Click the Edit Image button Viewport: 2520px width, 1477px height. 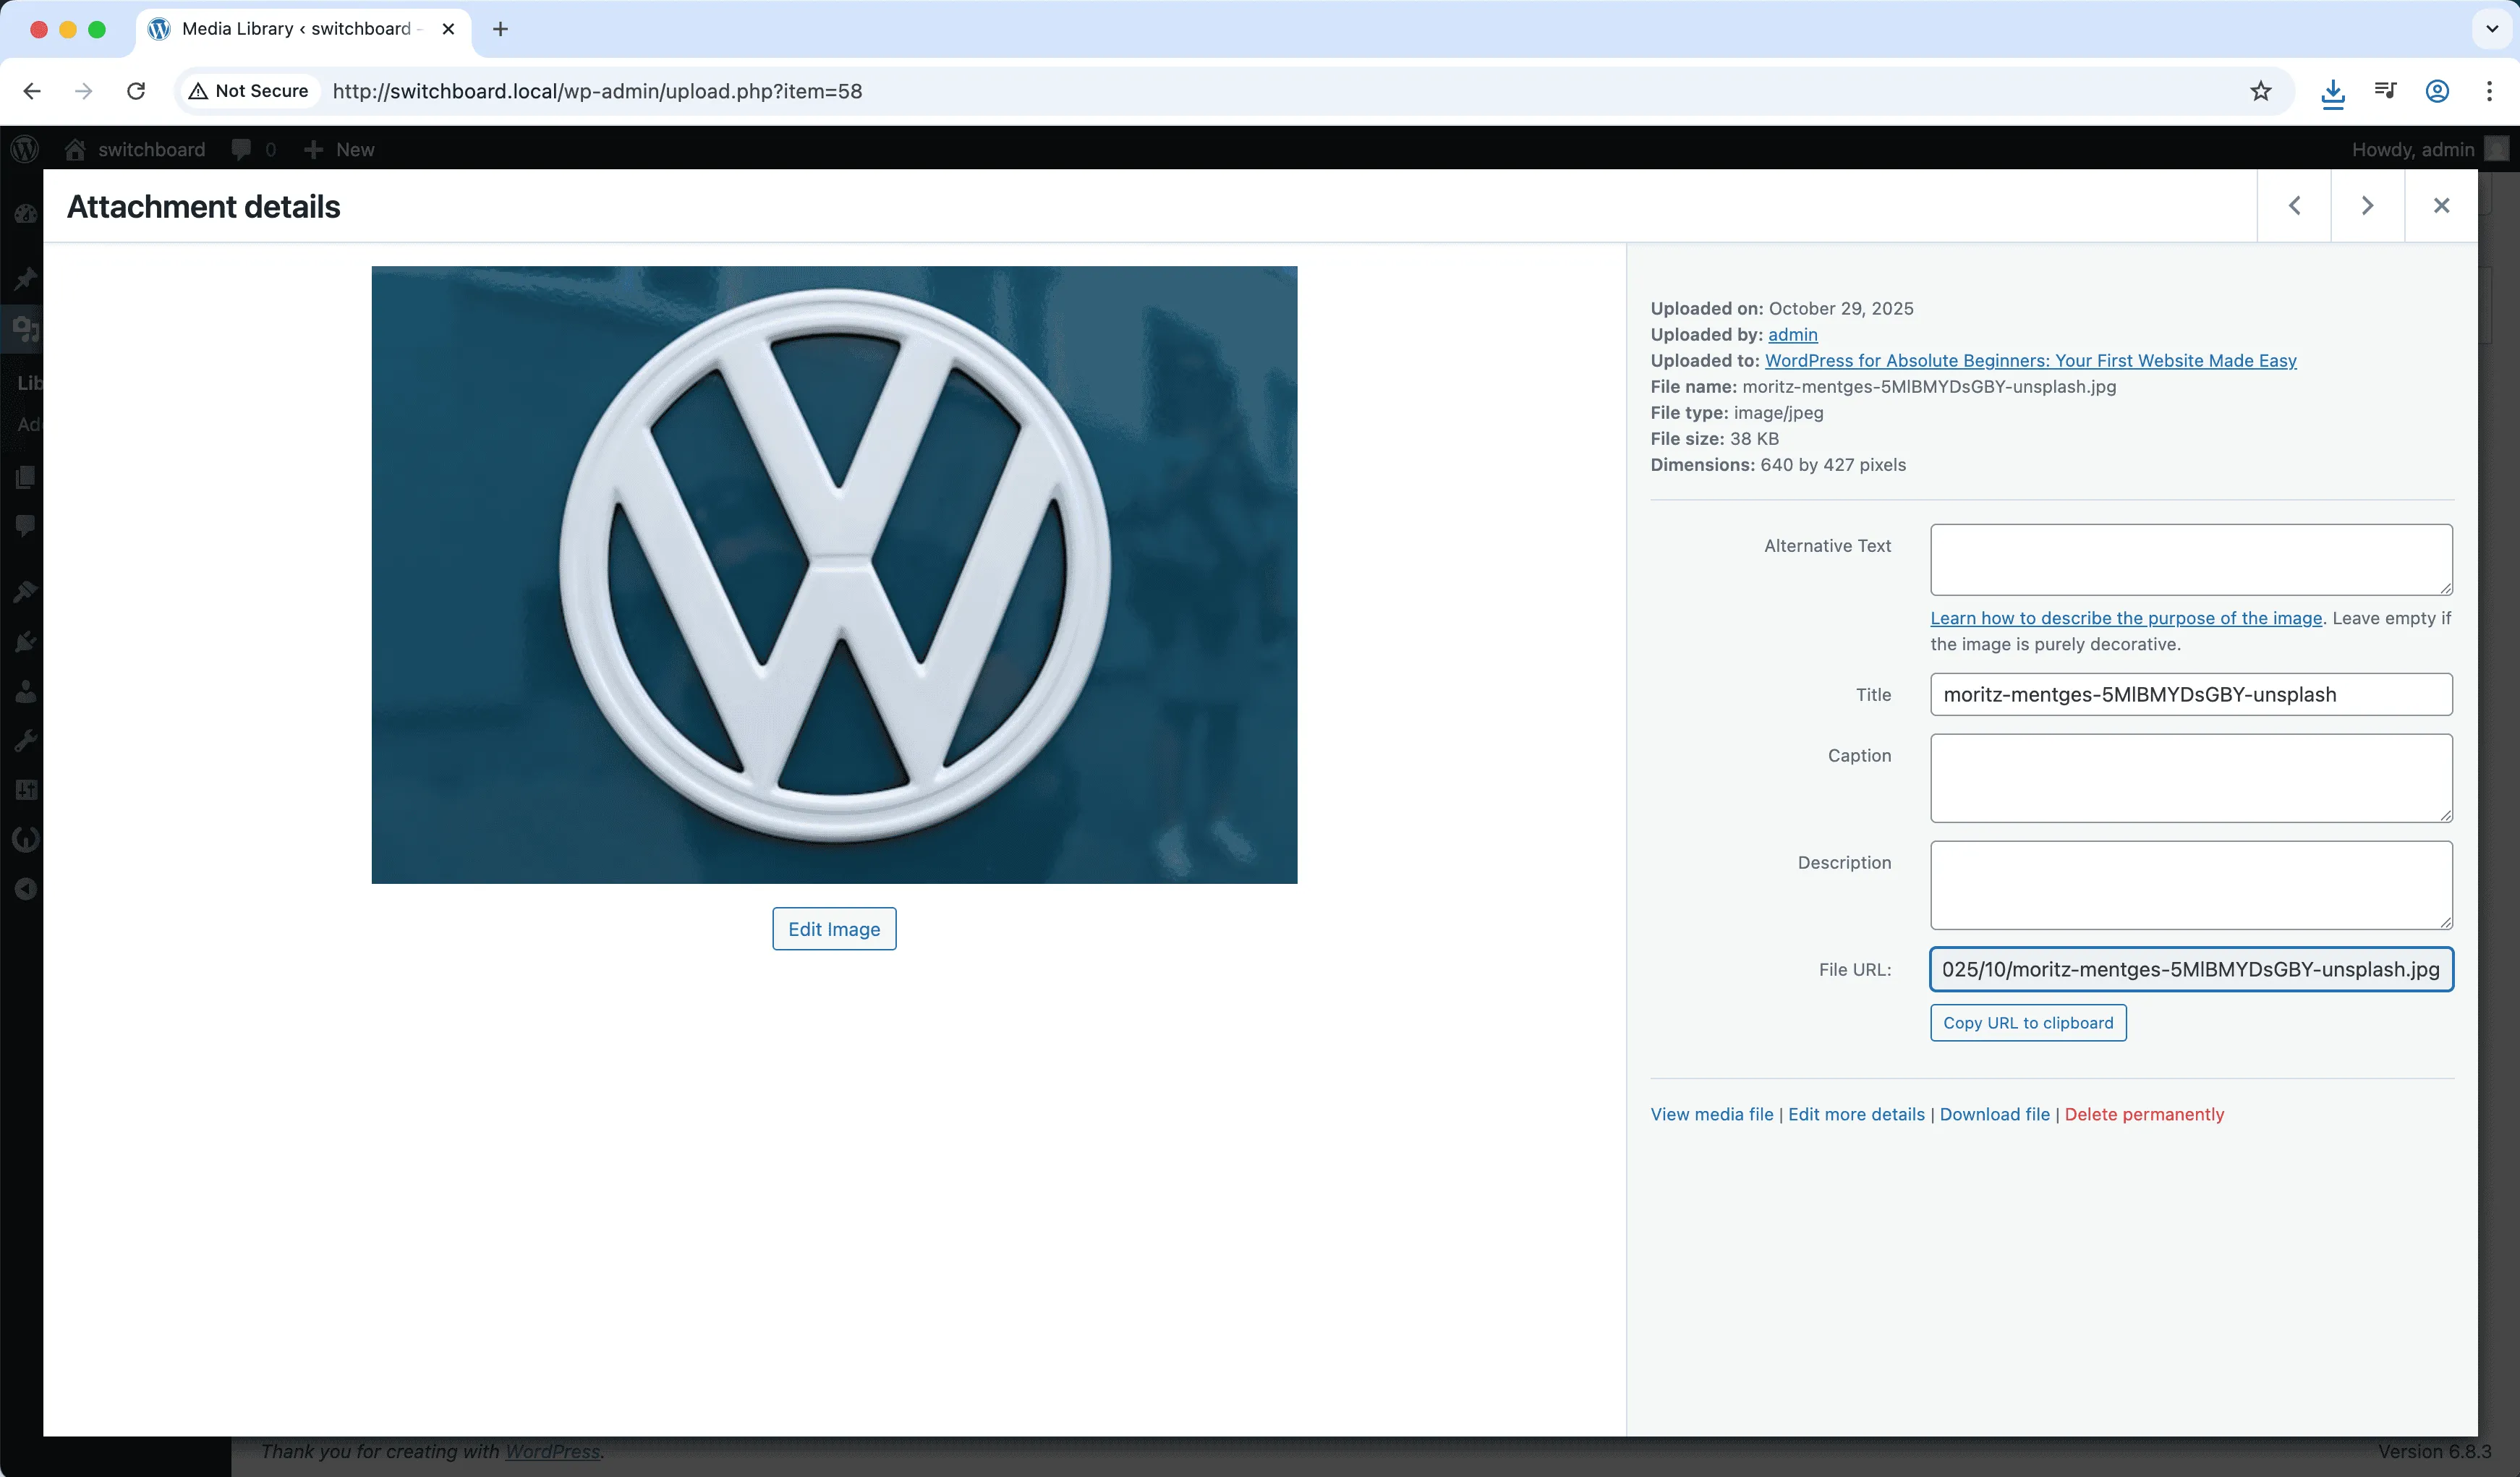[x=833, y=929]
